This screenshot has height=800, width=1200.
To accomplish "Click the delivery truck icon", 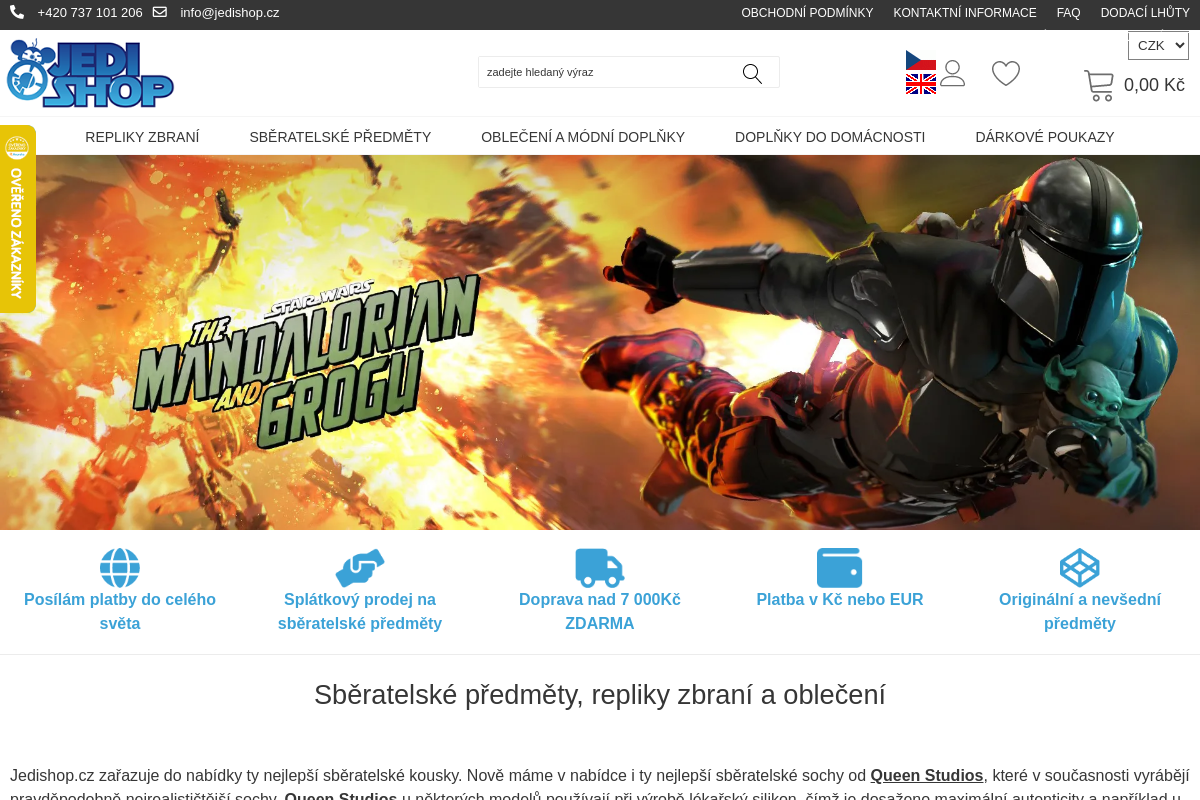I will point(600,568).
